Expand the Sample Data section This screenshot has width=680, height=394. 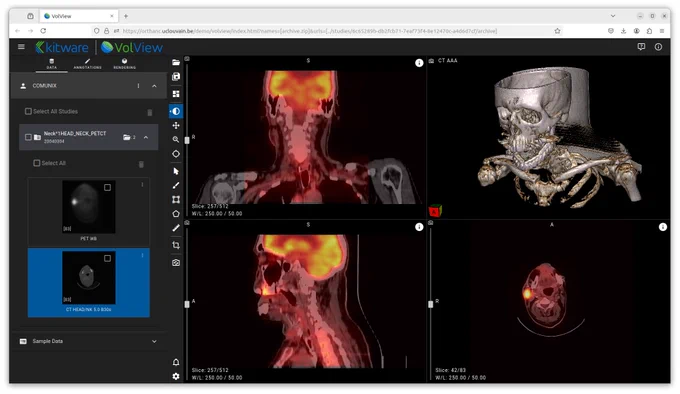point(154,342)
